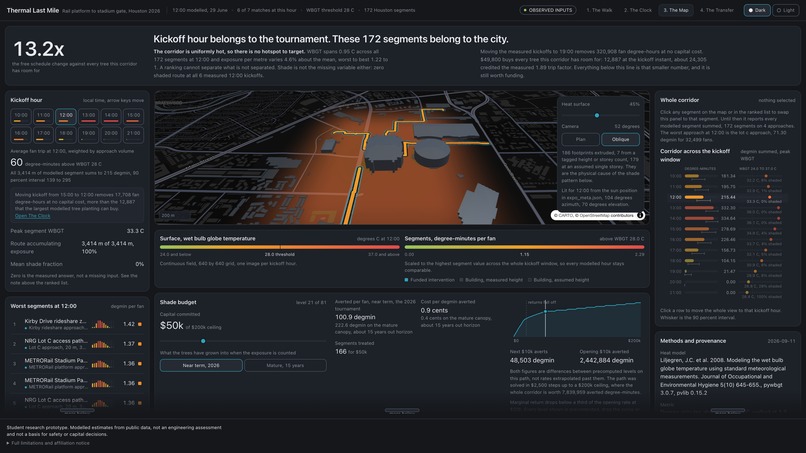The width and height of the screenshot is (806, 453).
Task: Switch to the Dark theme
Action: [757, 10]
